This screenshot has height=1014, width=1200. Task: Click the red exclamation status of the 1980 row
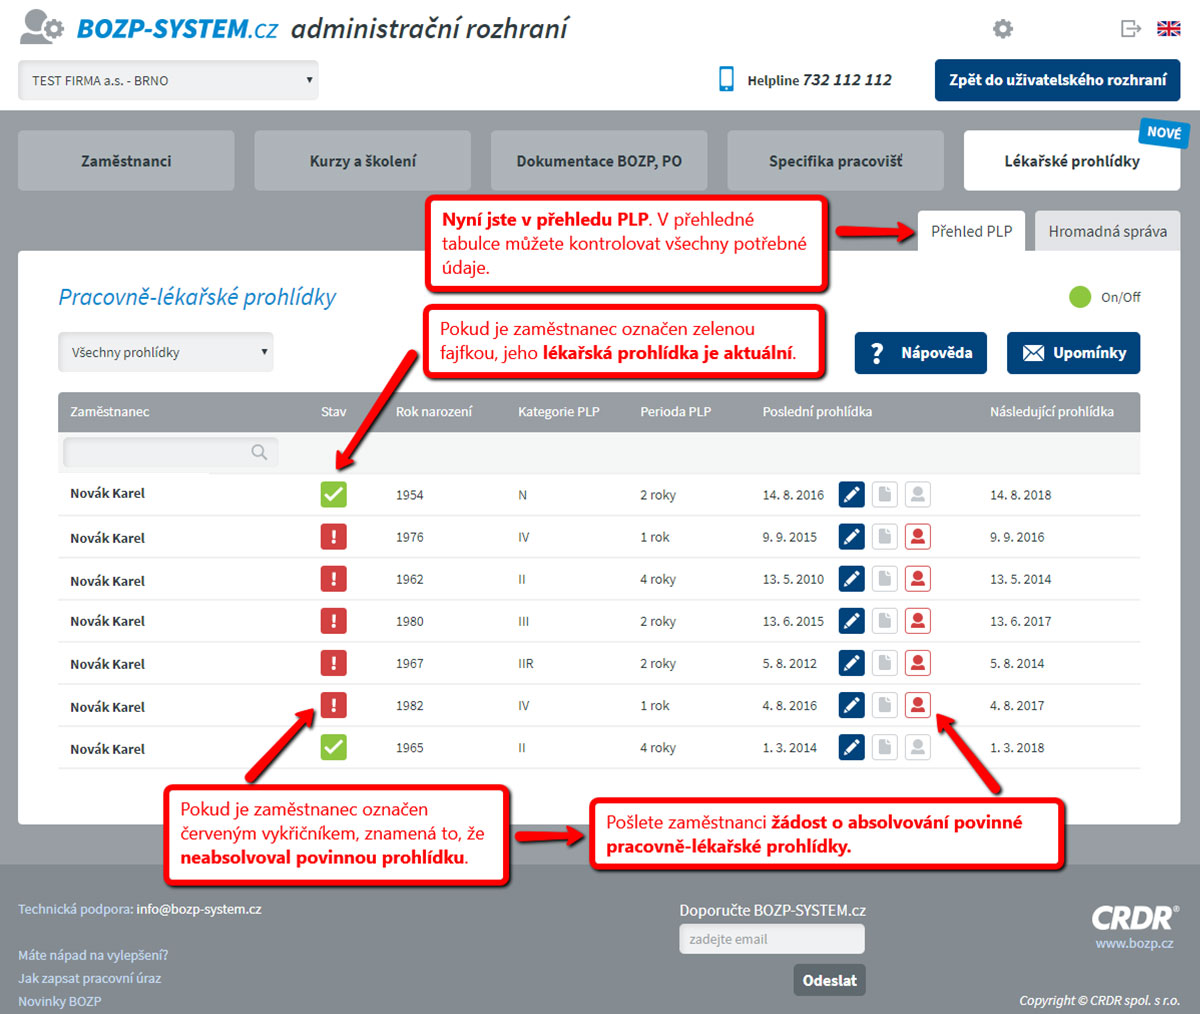(334, 621)
